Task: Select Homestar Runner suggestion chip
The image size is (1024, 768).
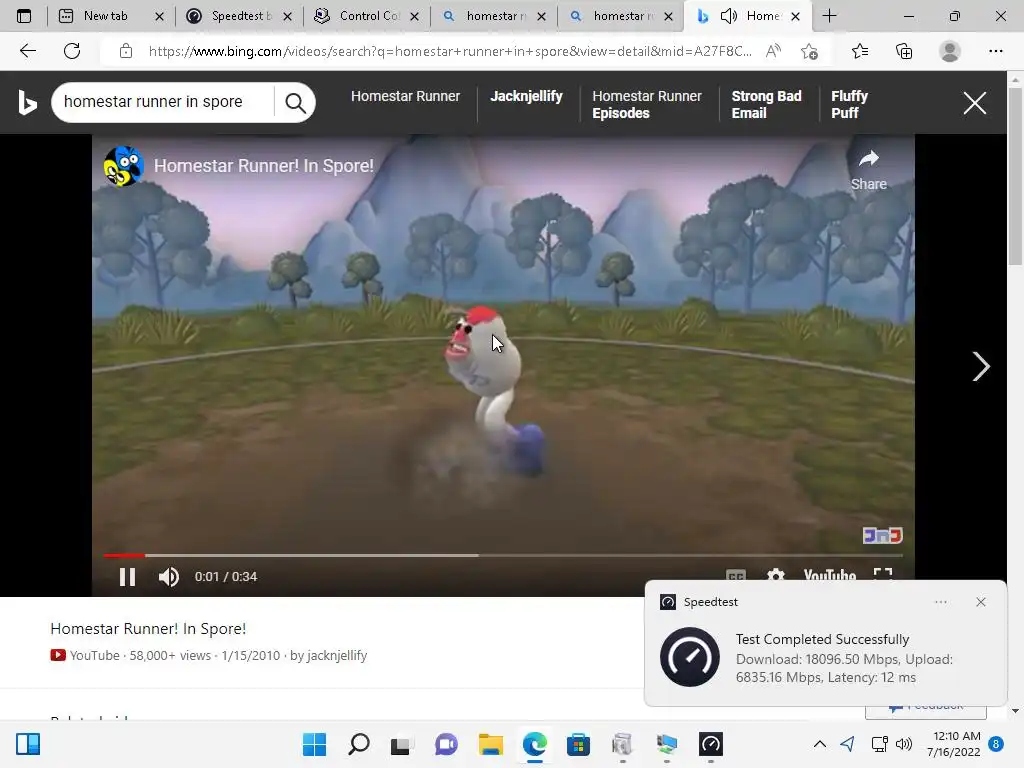Action: (406, 96)
